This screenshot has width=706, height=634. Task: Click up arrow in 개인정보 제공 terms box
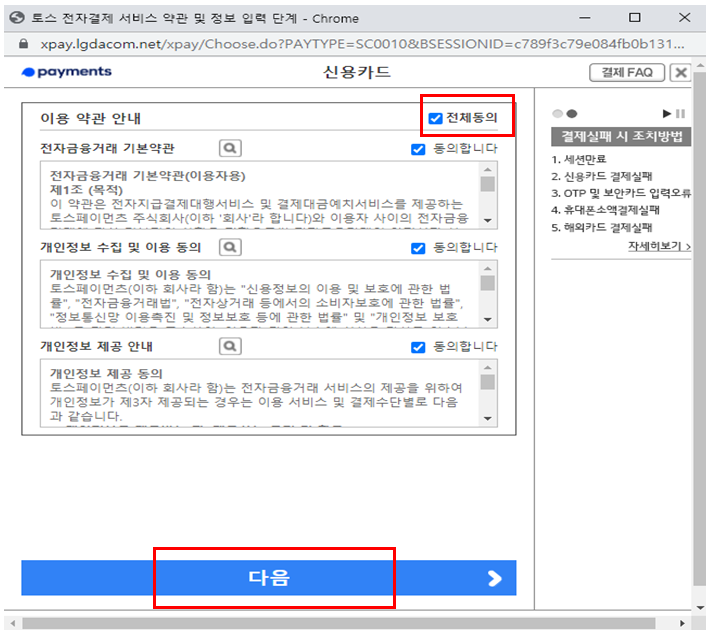click(488, 368)
